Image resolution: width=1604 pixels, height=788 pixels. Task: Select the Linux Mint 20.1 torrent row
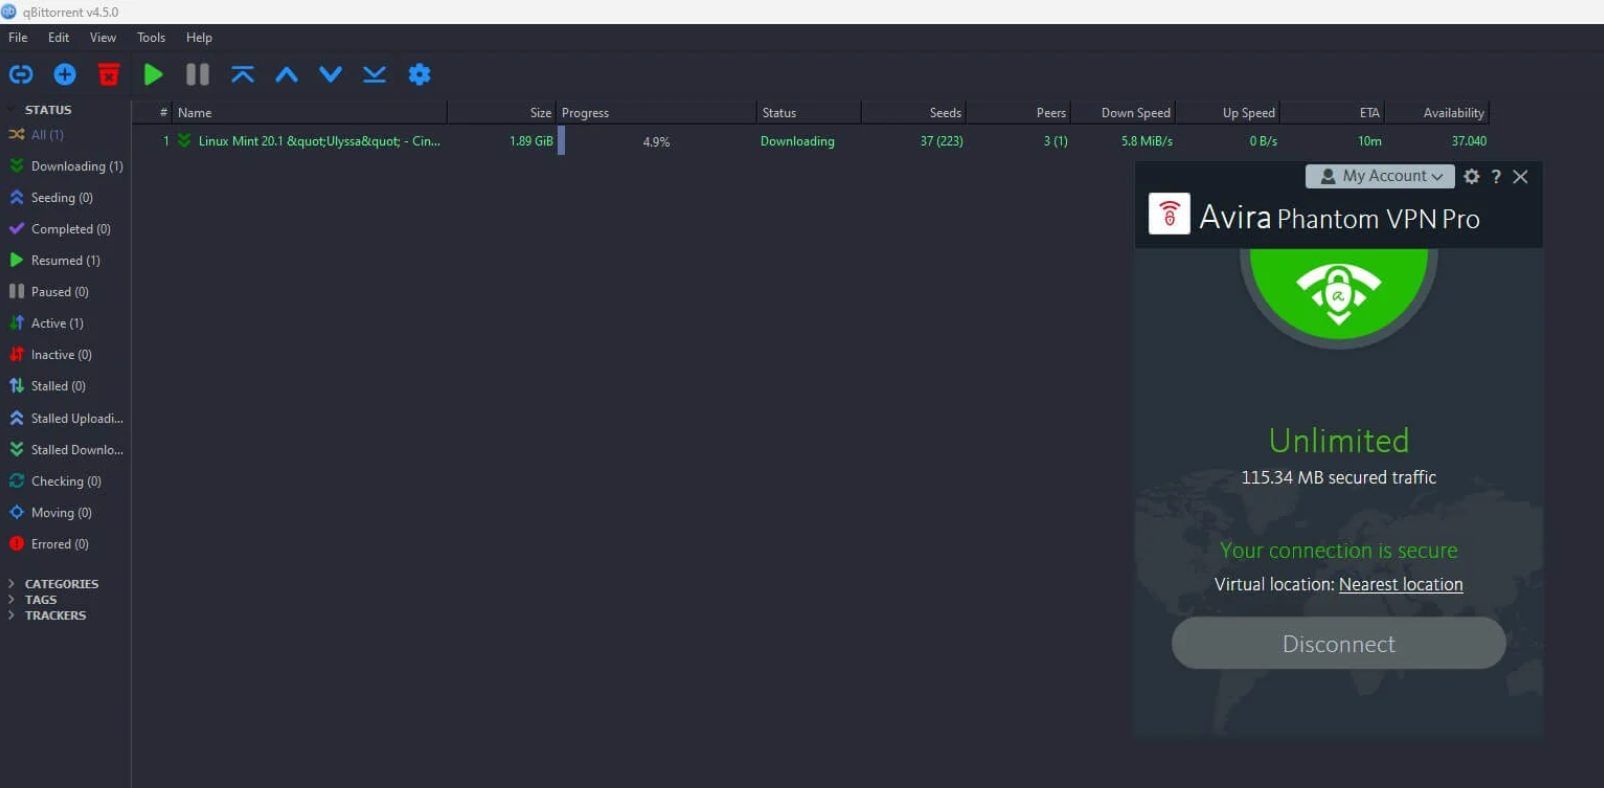pyautogui.click(x=811, y=141)
